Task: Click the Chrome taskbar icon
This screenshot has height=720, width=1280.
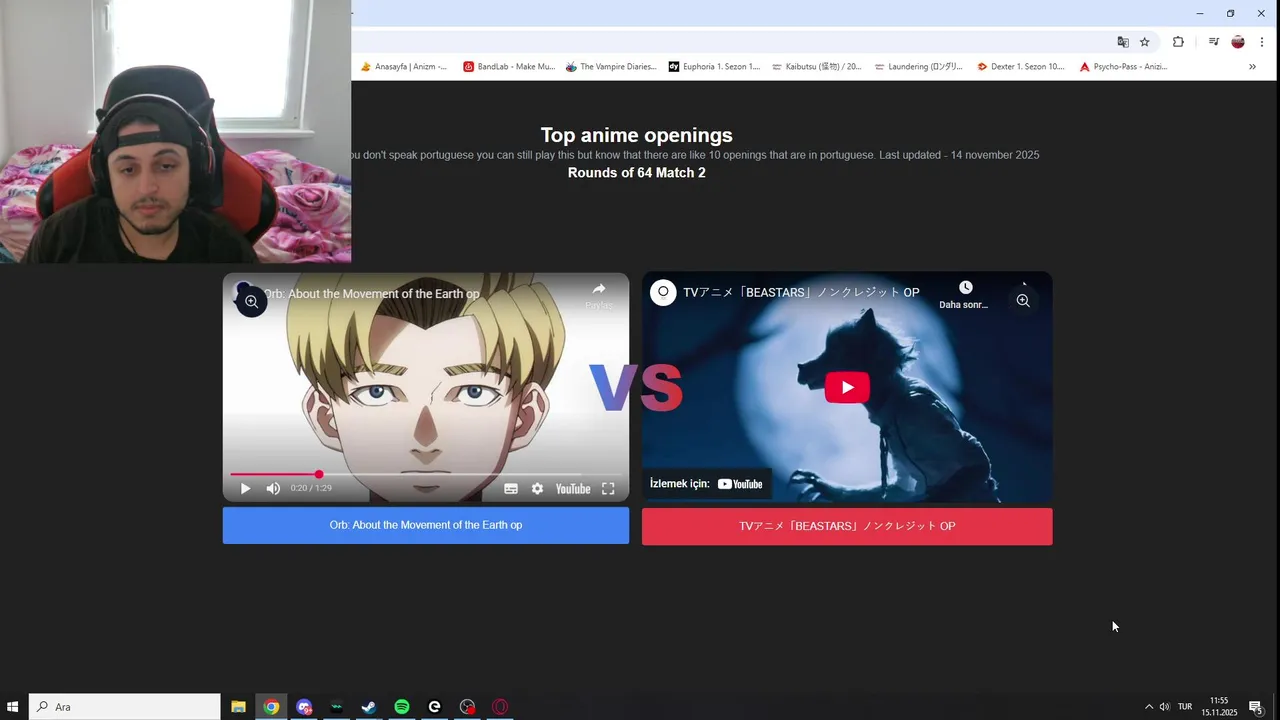Action: pos(271,707)
